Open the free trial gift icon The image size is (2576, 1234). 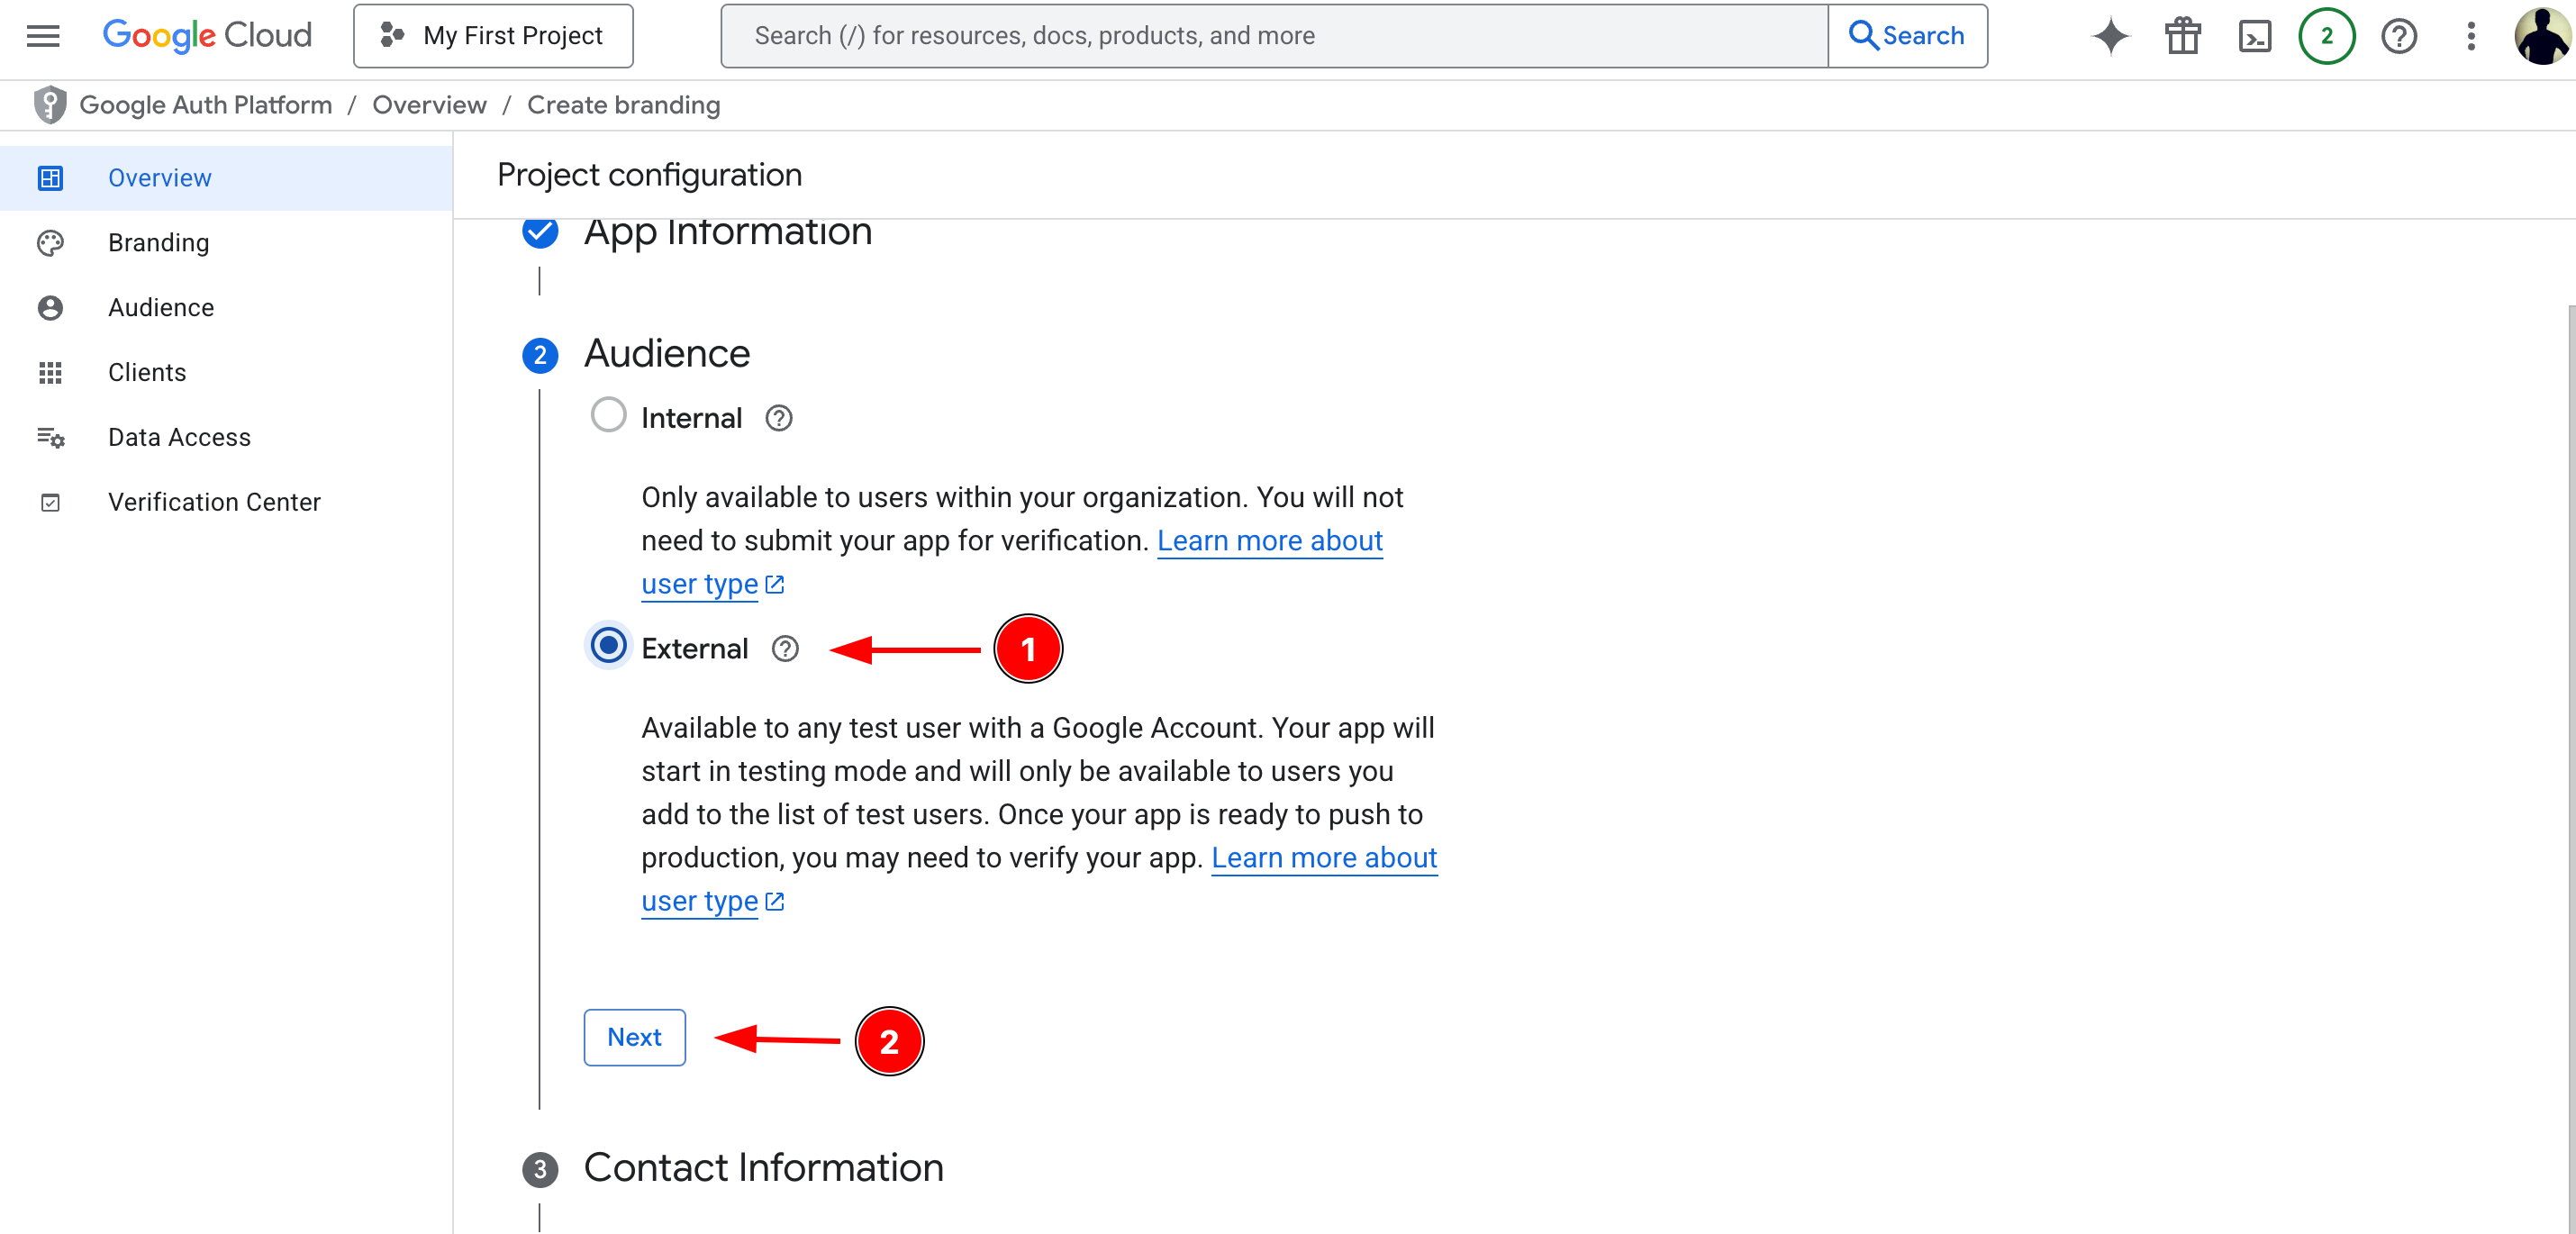pyautogui.click(x=2183, y=36)
